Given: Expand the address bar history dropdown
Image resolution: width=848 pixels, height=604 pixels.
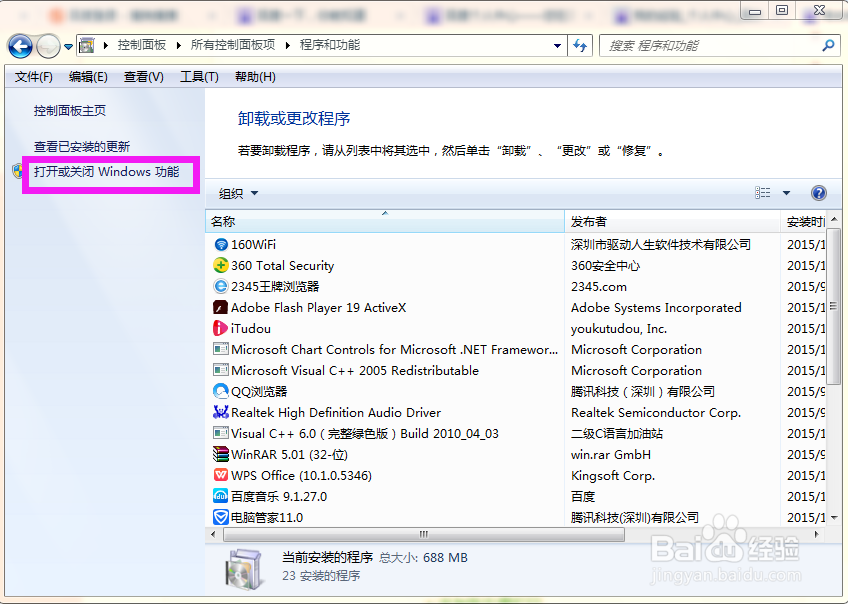Looking at the screenshot, I should [557, 46].
